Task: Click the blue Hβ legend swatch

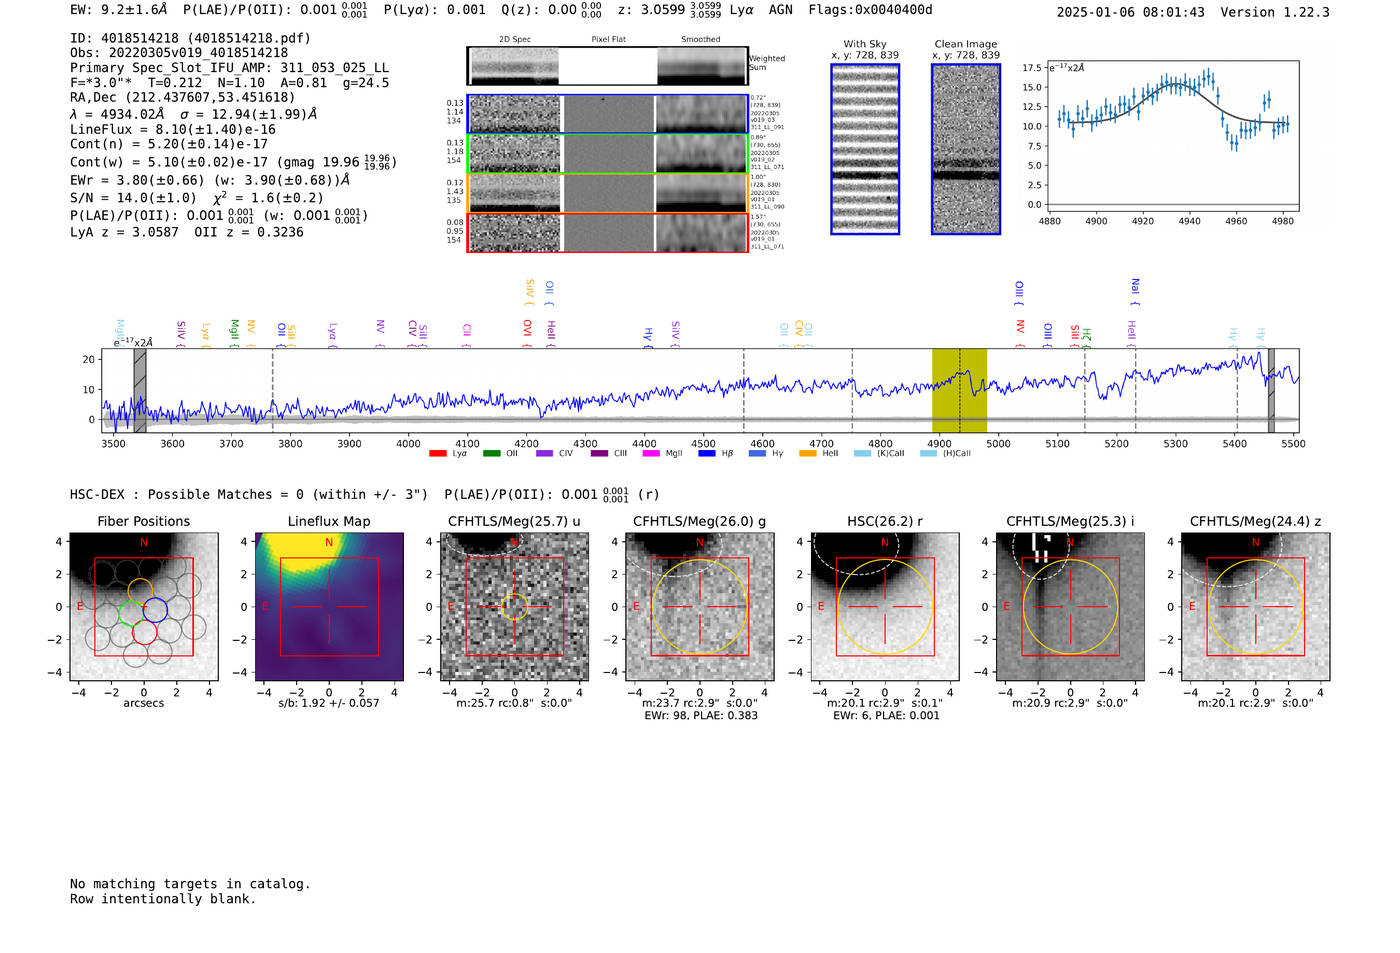Action: coord(707,453)
